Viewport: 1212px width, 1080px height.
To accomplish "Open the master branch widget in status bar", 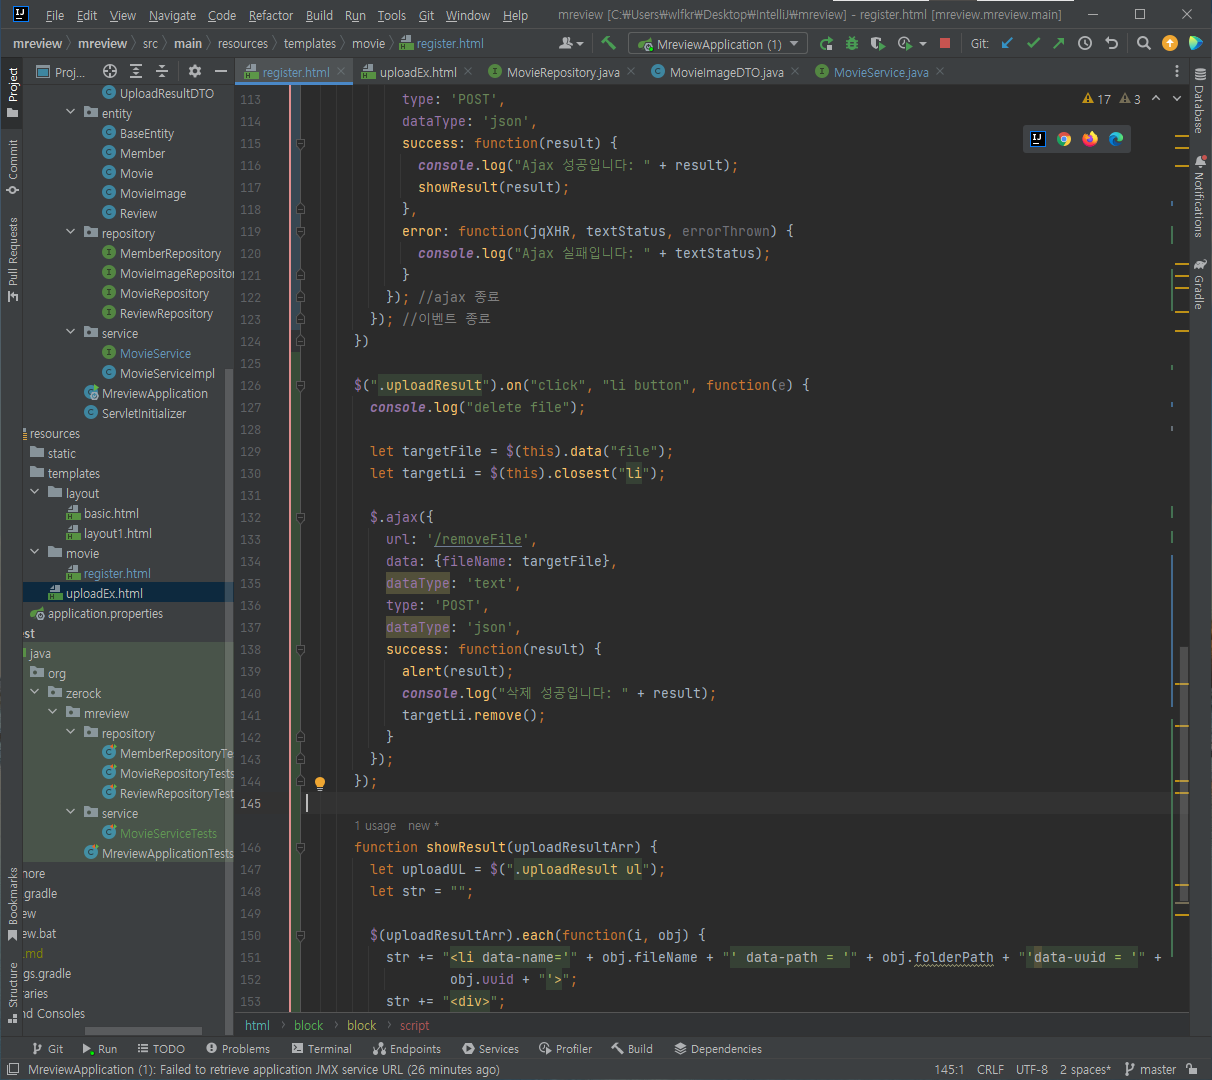I will [x=1150, y=1069].
